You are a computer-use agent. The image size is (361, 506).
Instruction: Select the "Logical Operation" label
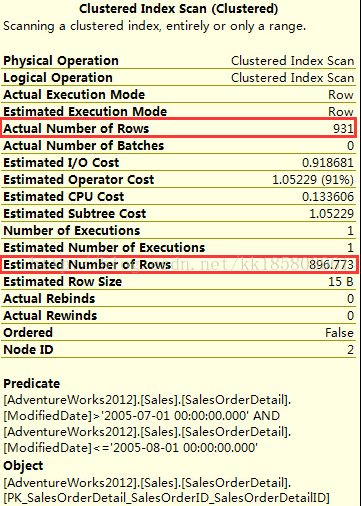58,78
